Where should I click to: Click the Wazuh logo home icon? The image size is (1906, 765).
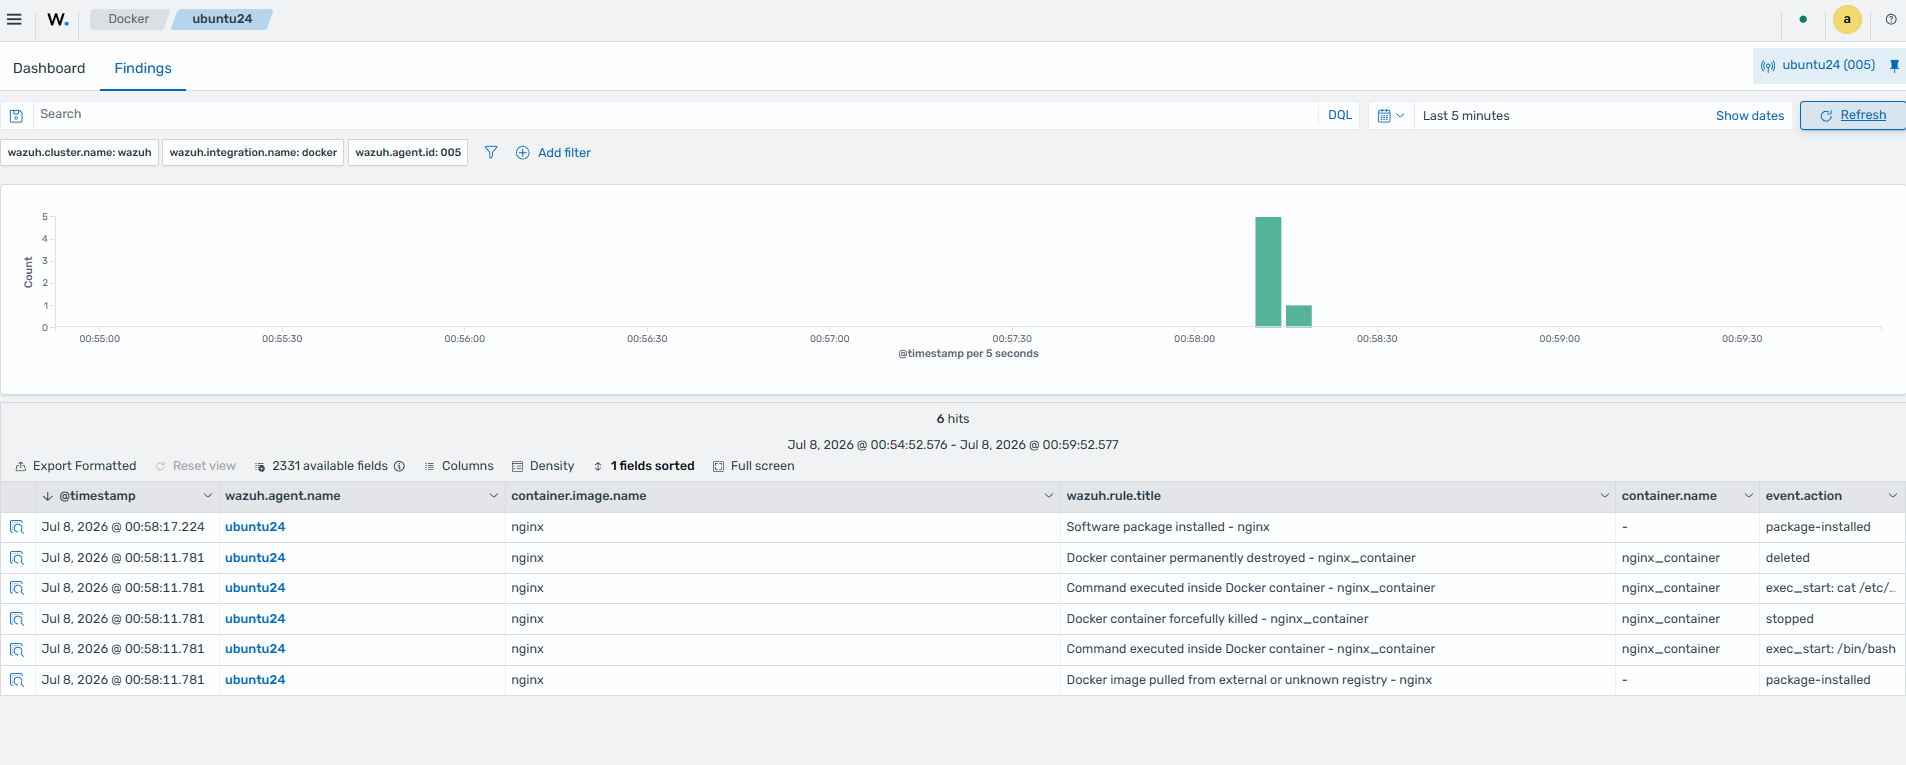[58, 19]
